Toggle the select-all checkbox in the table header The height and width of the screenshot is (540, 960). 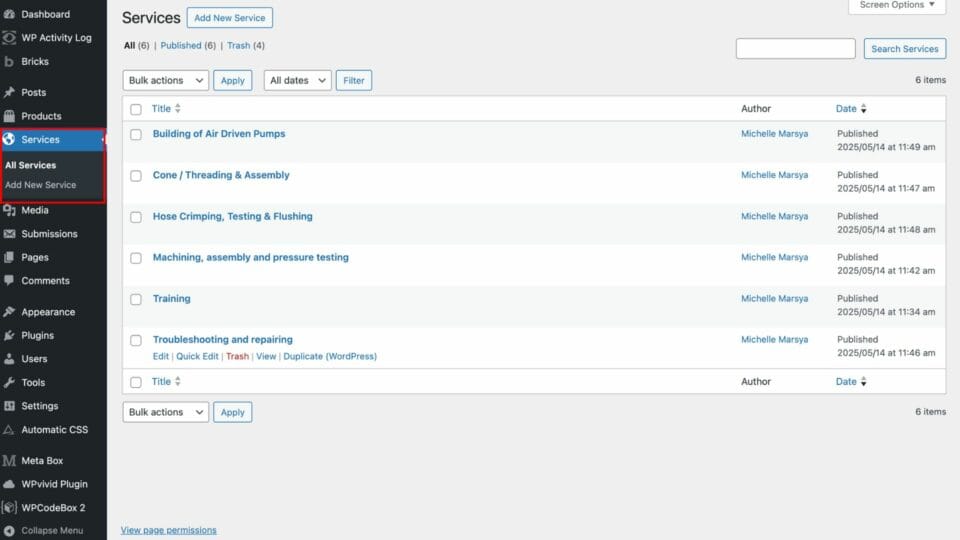[x=136, y=109]
